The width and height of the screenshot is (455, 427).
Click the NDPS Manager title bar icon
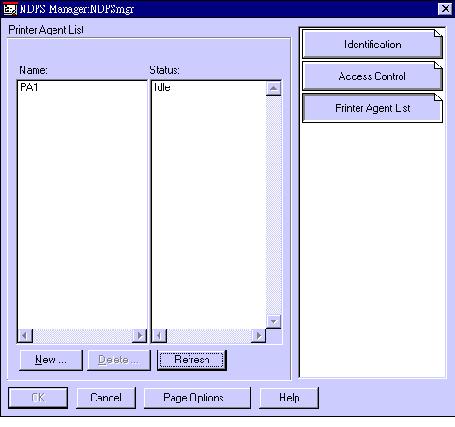point(9,9)
